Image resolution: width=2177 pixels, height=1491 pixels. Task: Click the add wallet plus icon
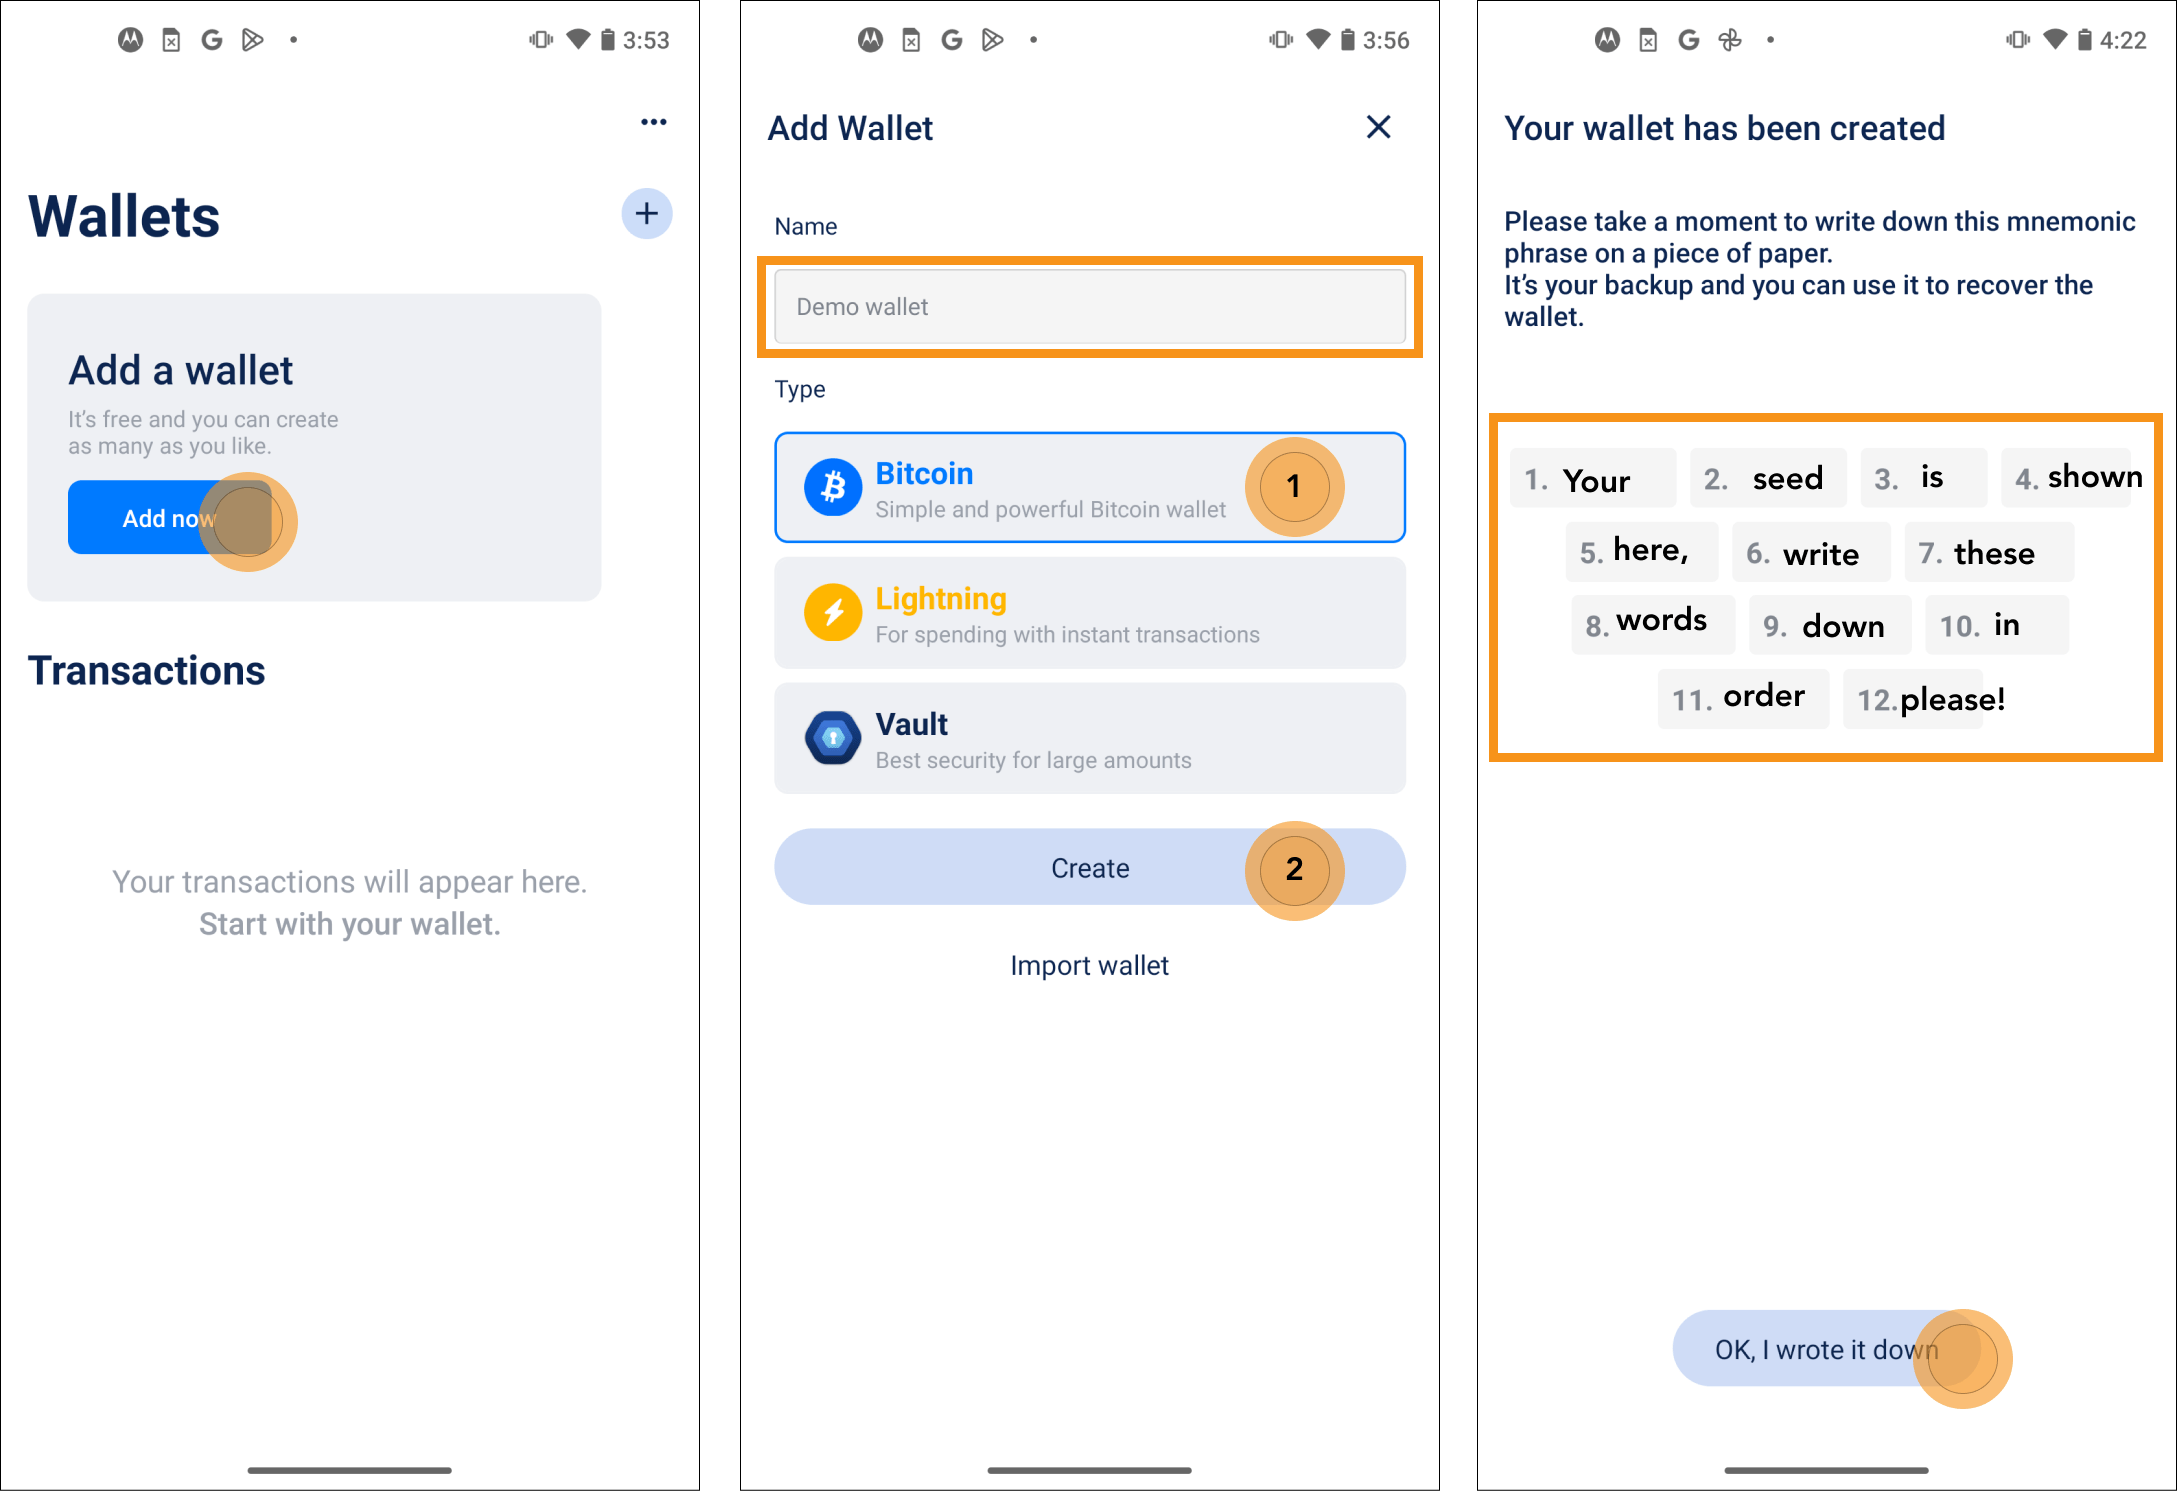[x=645, y=213]
